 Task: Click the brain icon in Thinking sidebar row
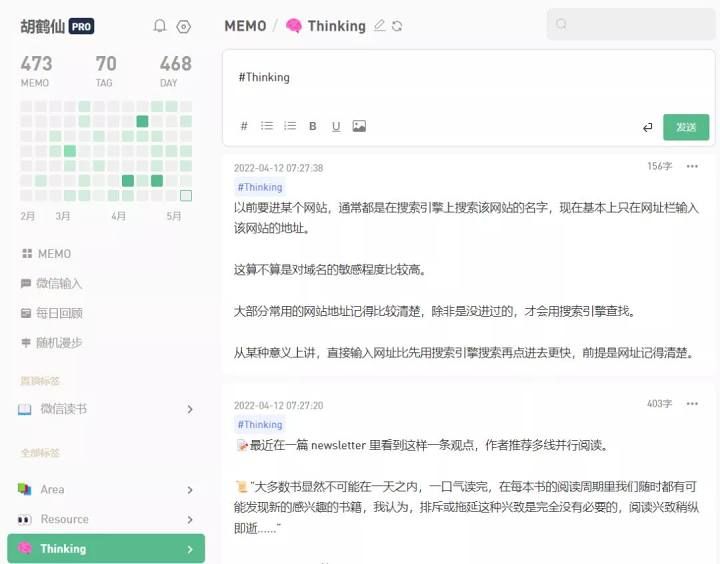(24, 548)
